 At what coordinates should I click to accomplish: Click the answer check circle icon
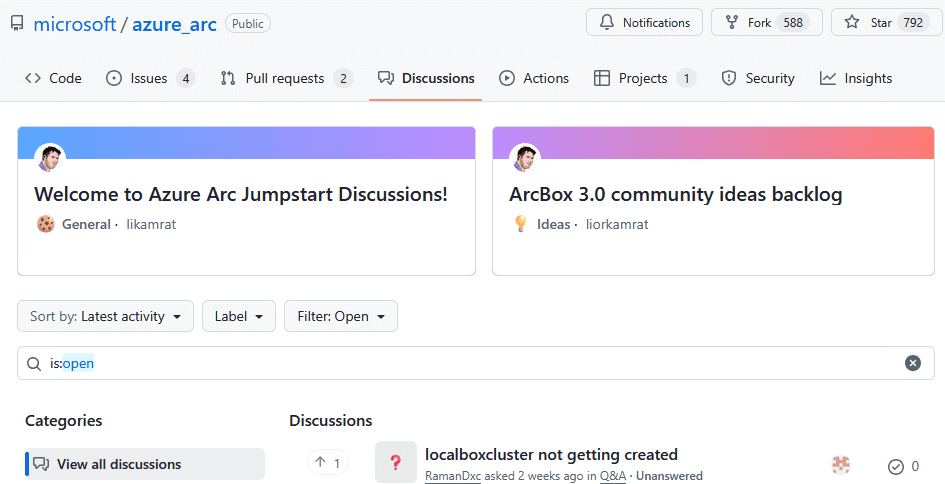coord(896,467)
